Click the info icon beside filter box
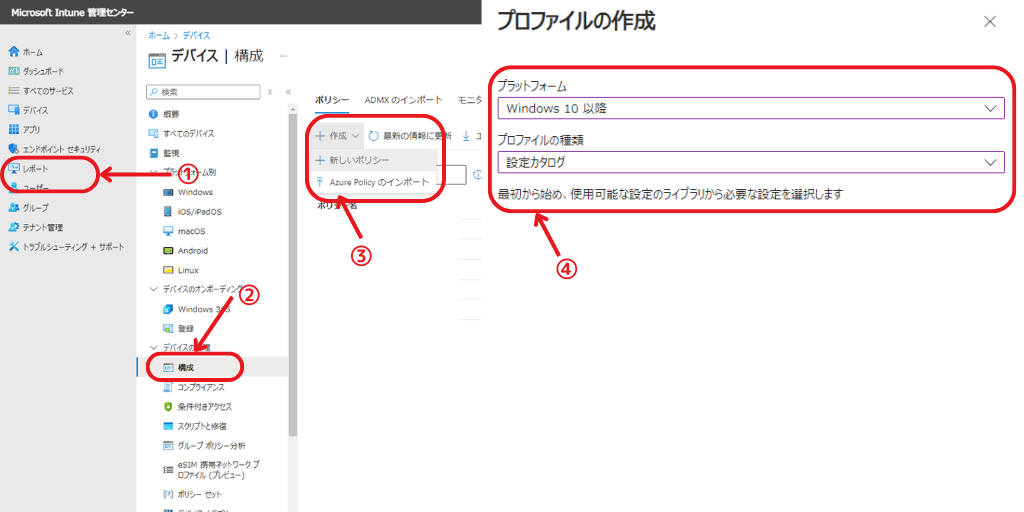 click(x=477, y=174)
